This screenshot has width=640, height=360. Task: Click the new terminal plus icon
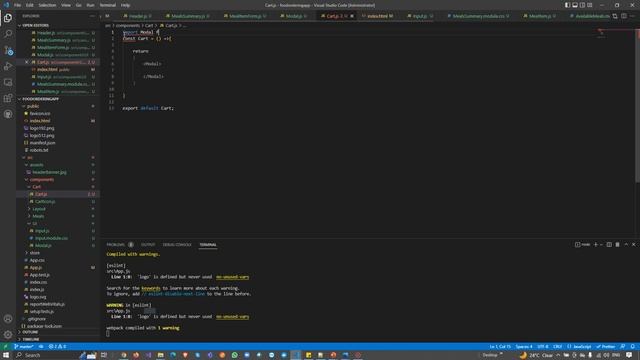[596, 244]
